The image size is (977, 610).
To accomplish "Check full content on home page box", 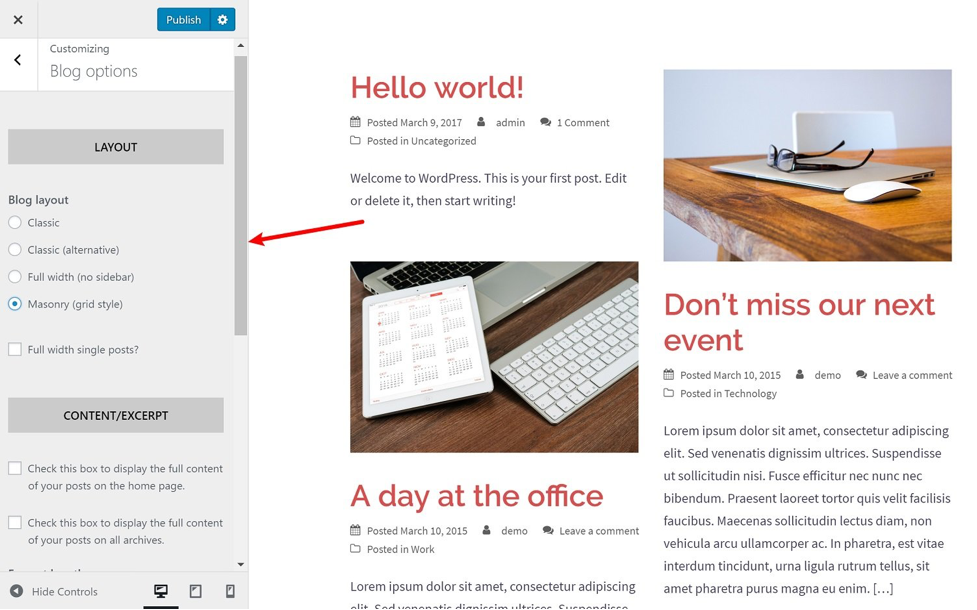I will [x=15, y=468].
